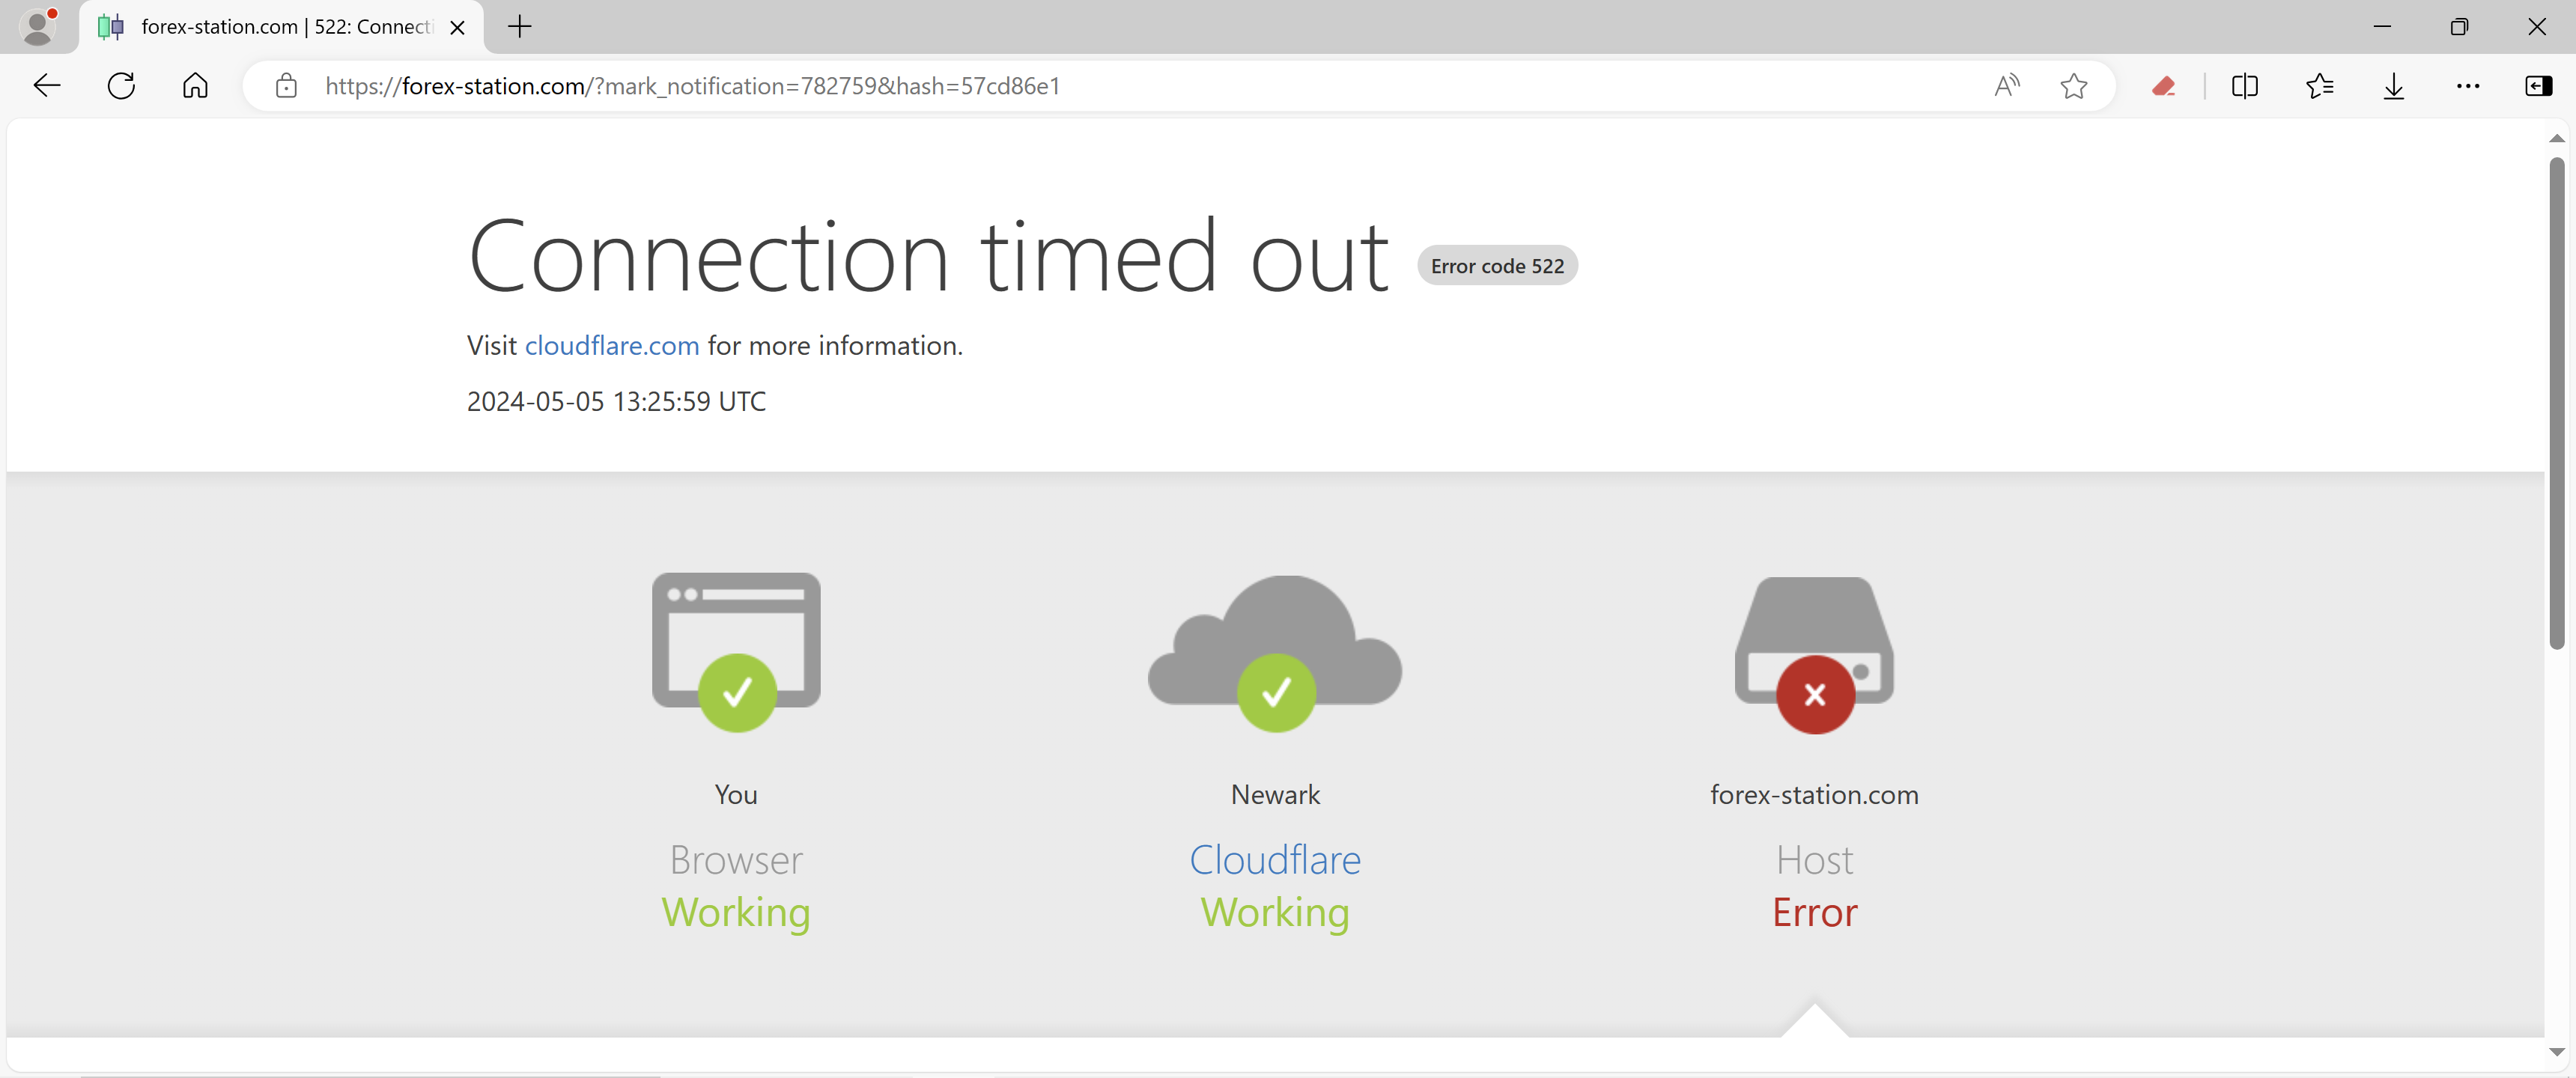This screenshot has width=2576, height=1078.
Task: Add this page to favorites star
Action: tap(2074, 86)
